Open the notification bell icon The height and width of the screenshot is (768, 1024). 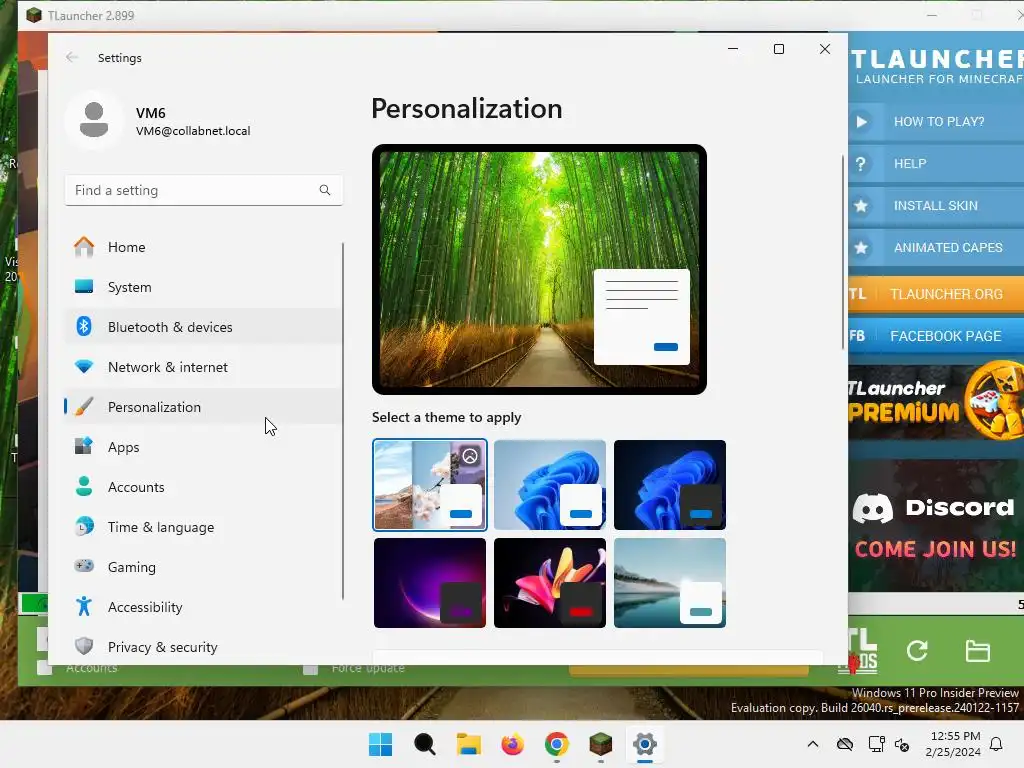(x=997, y=744)
